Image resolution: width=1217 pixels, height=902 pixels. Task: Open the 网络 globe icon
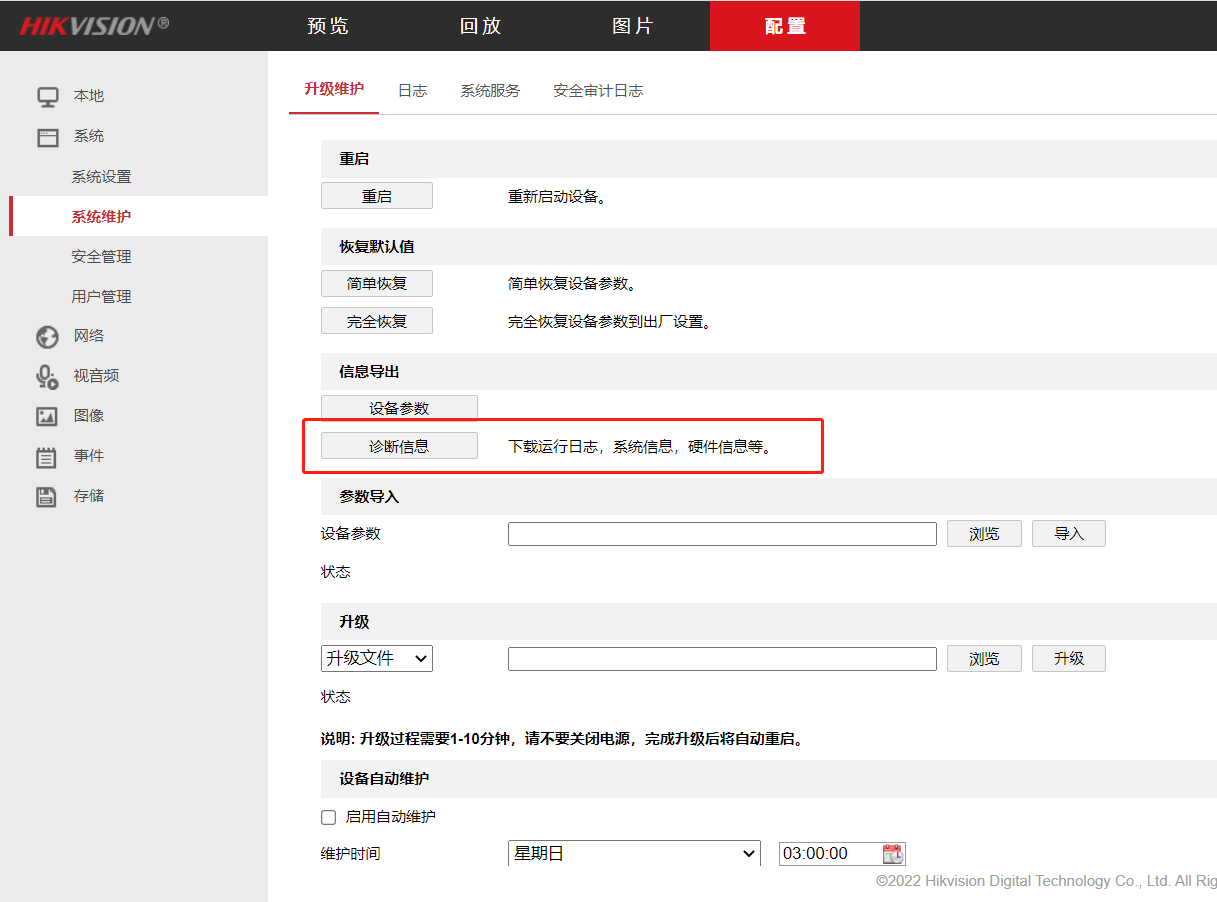47,337
